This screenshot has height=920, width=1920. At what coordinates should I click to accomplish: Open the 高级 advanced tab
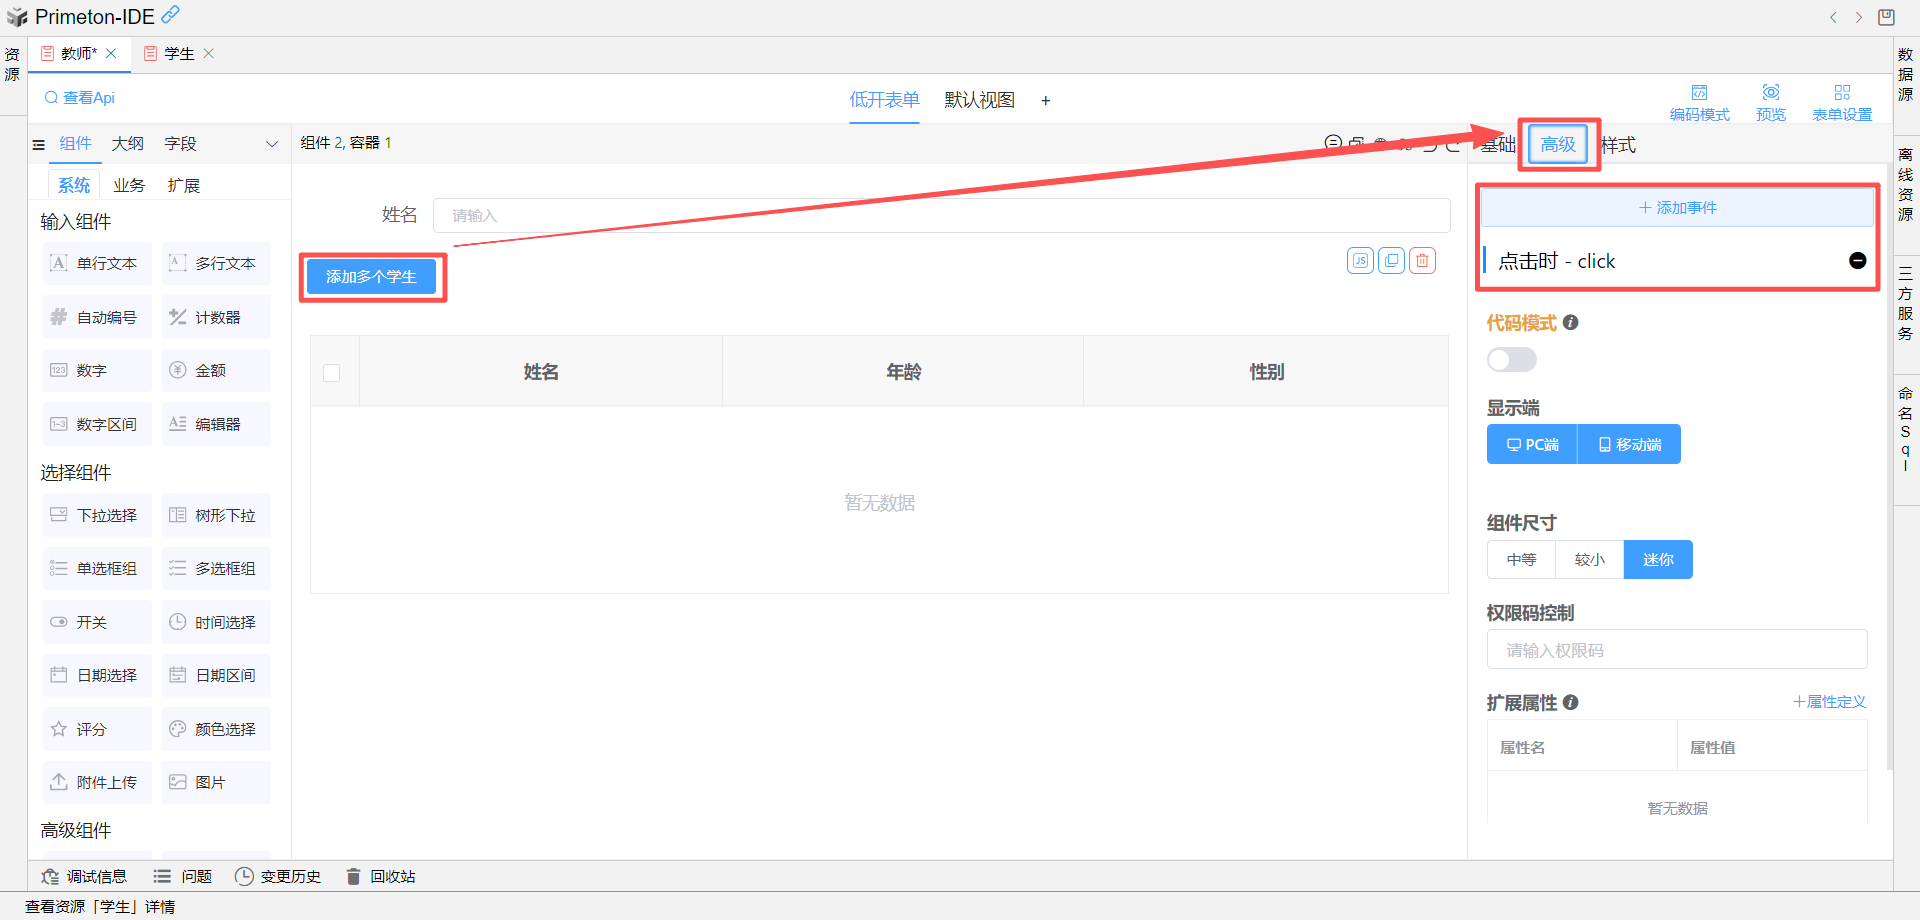[x=1558, y=145]
